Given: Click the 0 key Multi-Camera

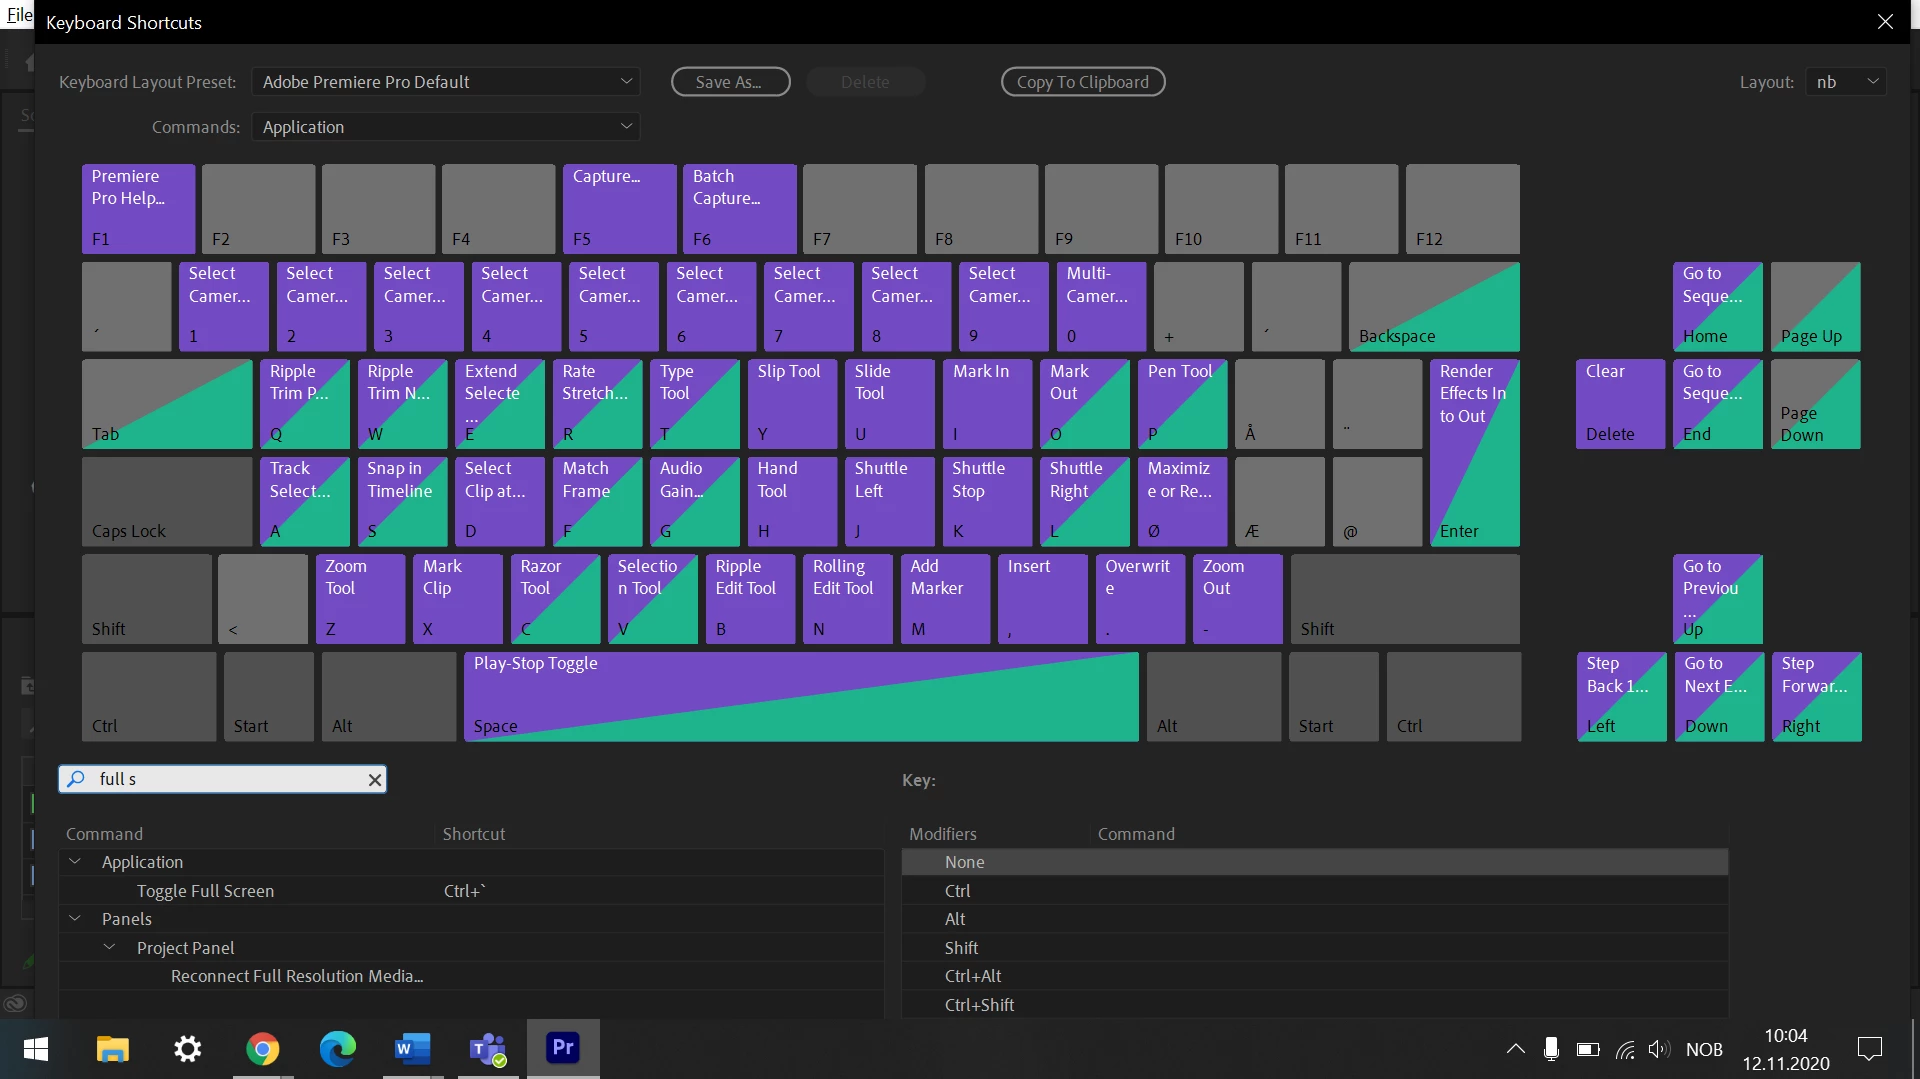Looking at the screenshot, I should (x=1101, y=306).
